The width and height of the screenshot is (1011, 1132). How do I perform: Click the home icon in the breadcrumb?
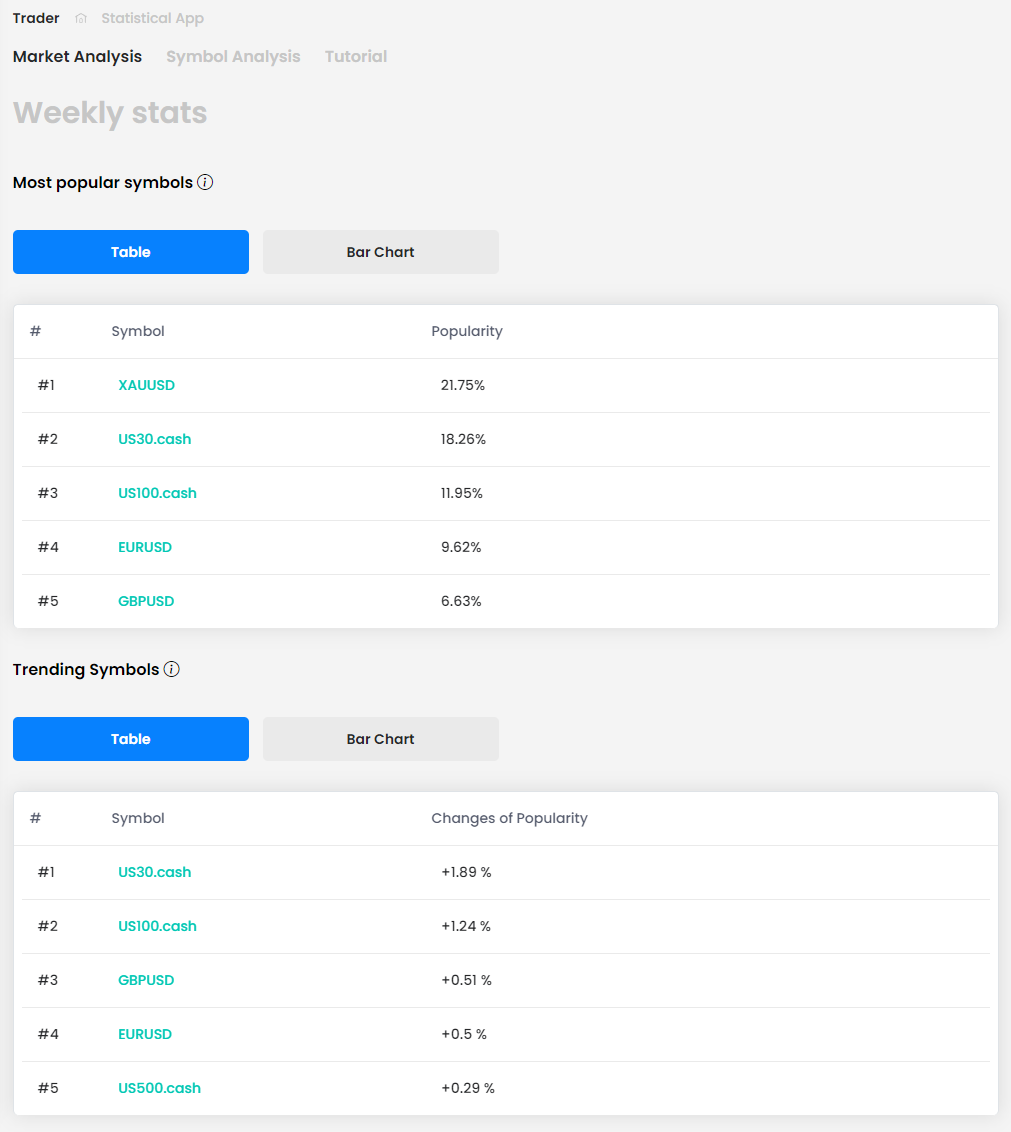81,19
